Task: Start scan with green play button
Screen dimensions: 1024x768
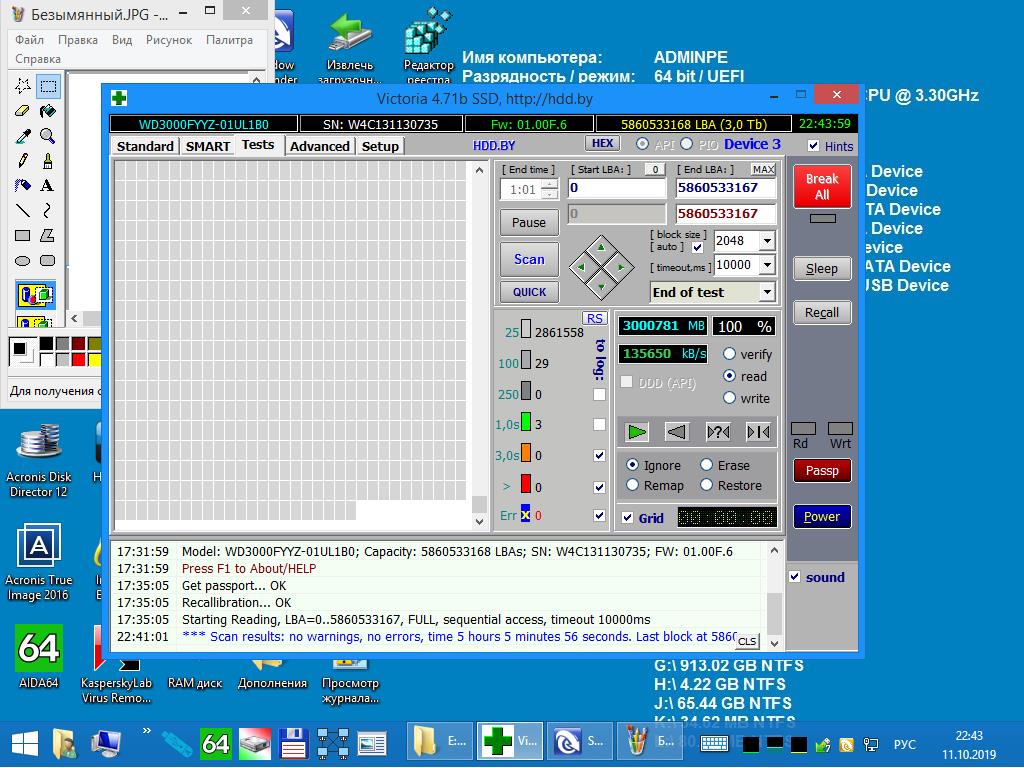Action: click(636, 432)
